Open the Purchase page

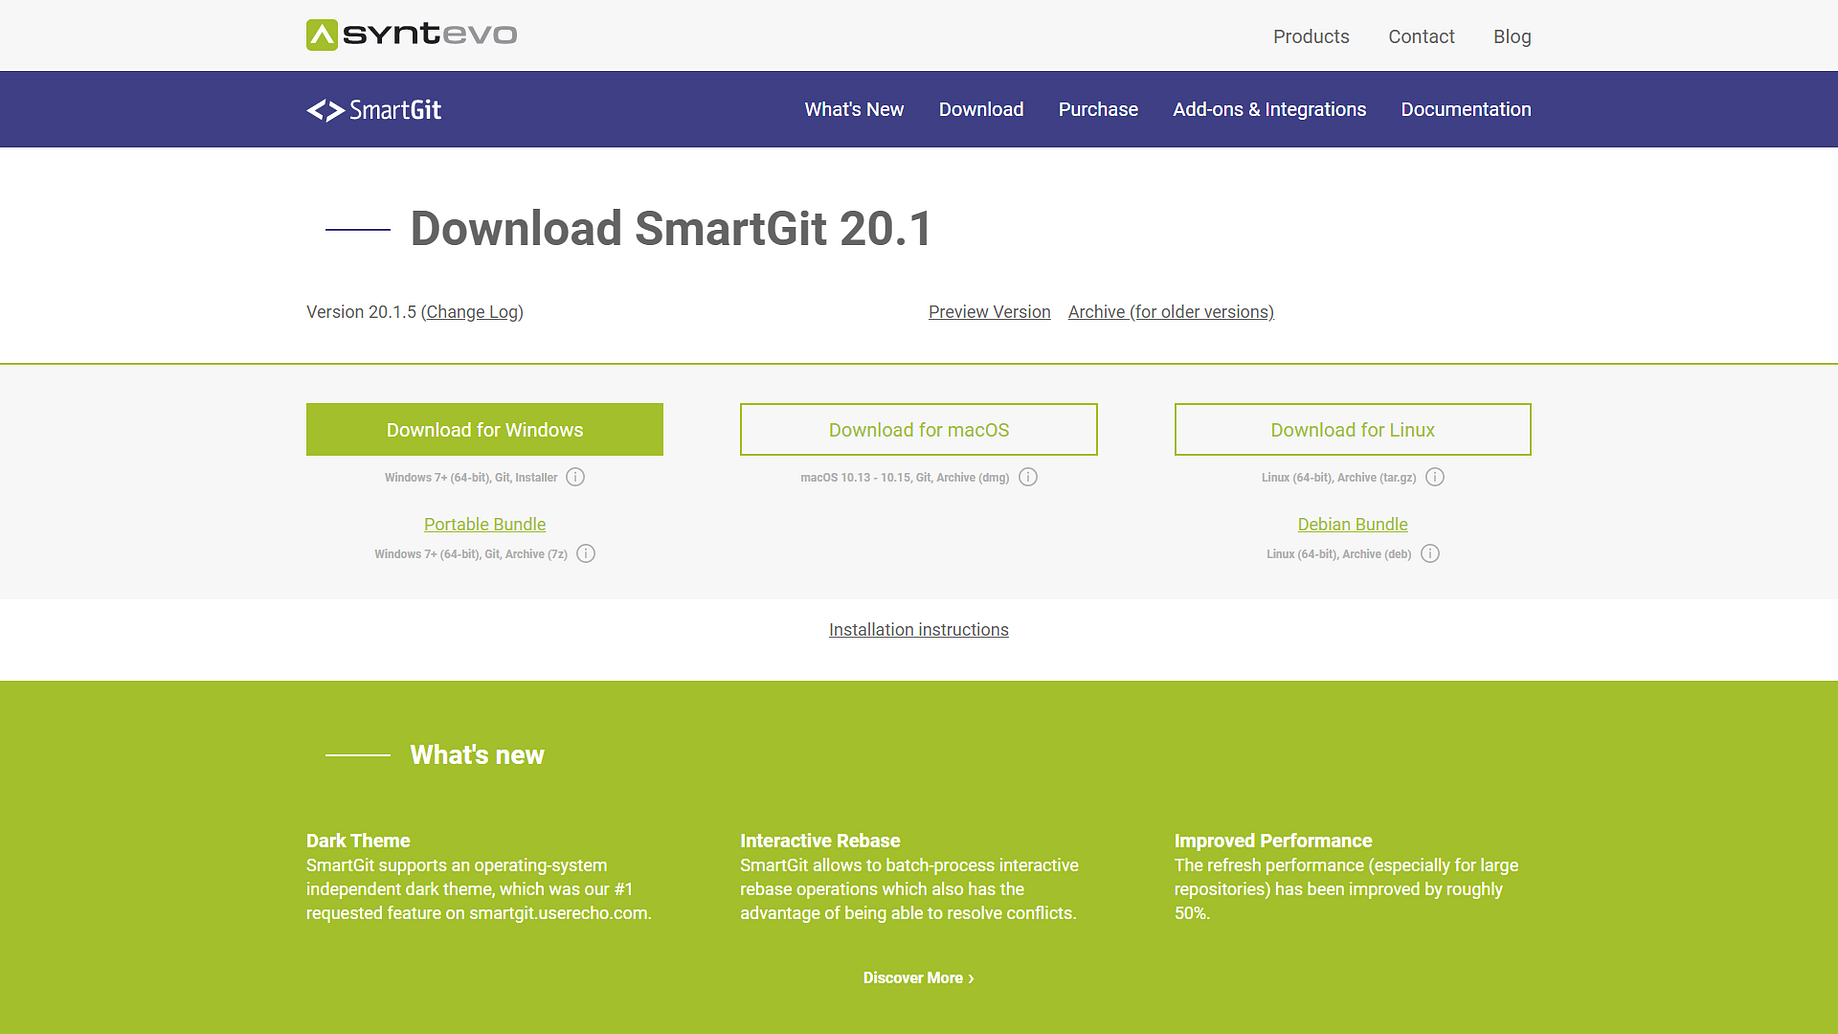1098,110
